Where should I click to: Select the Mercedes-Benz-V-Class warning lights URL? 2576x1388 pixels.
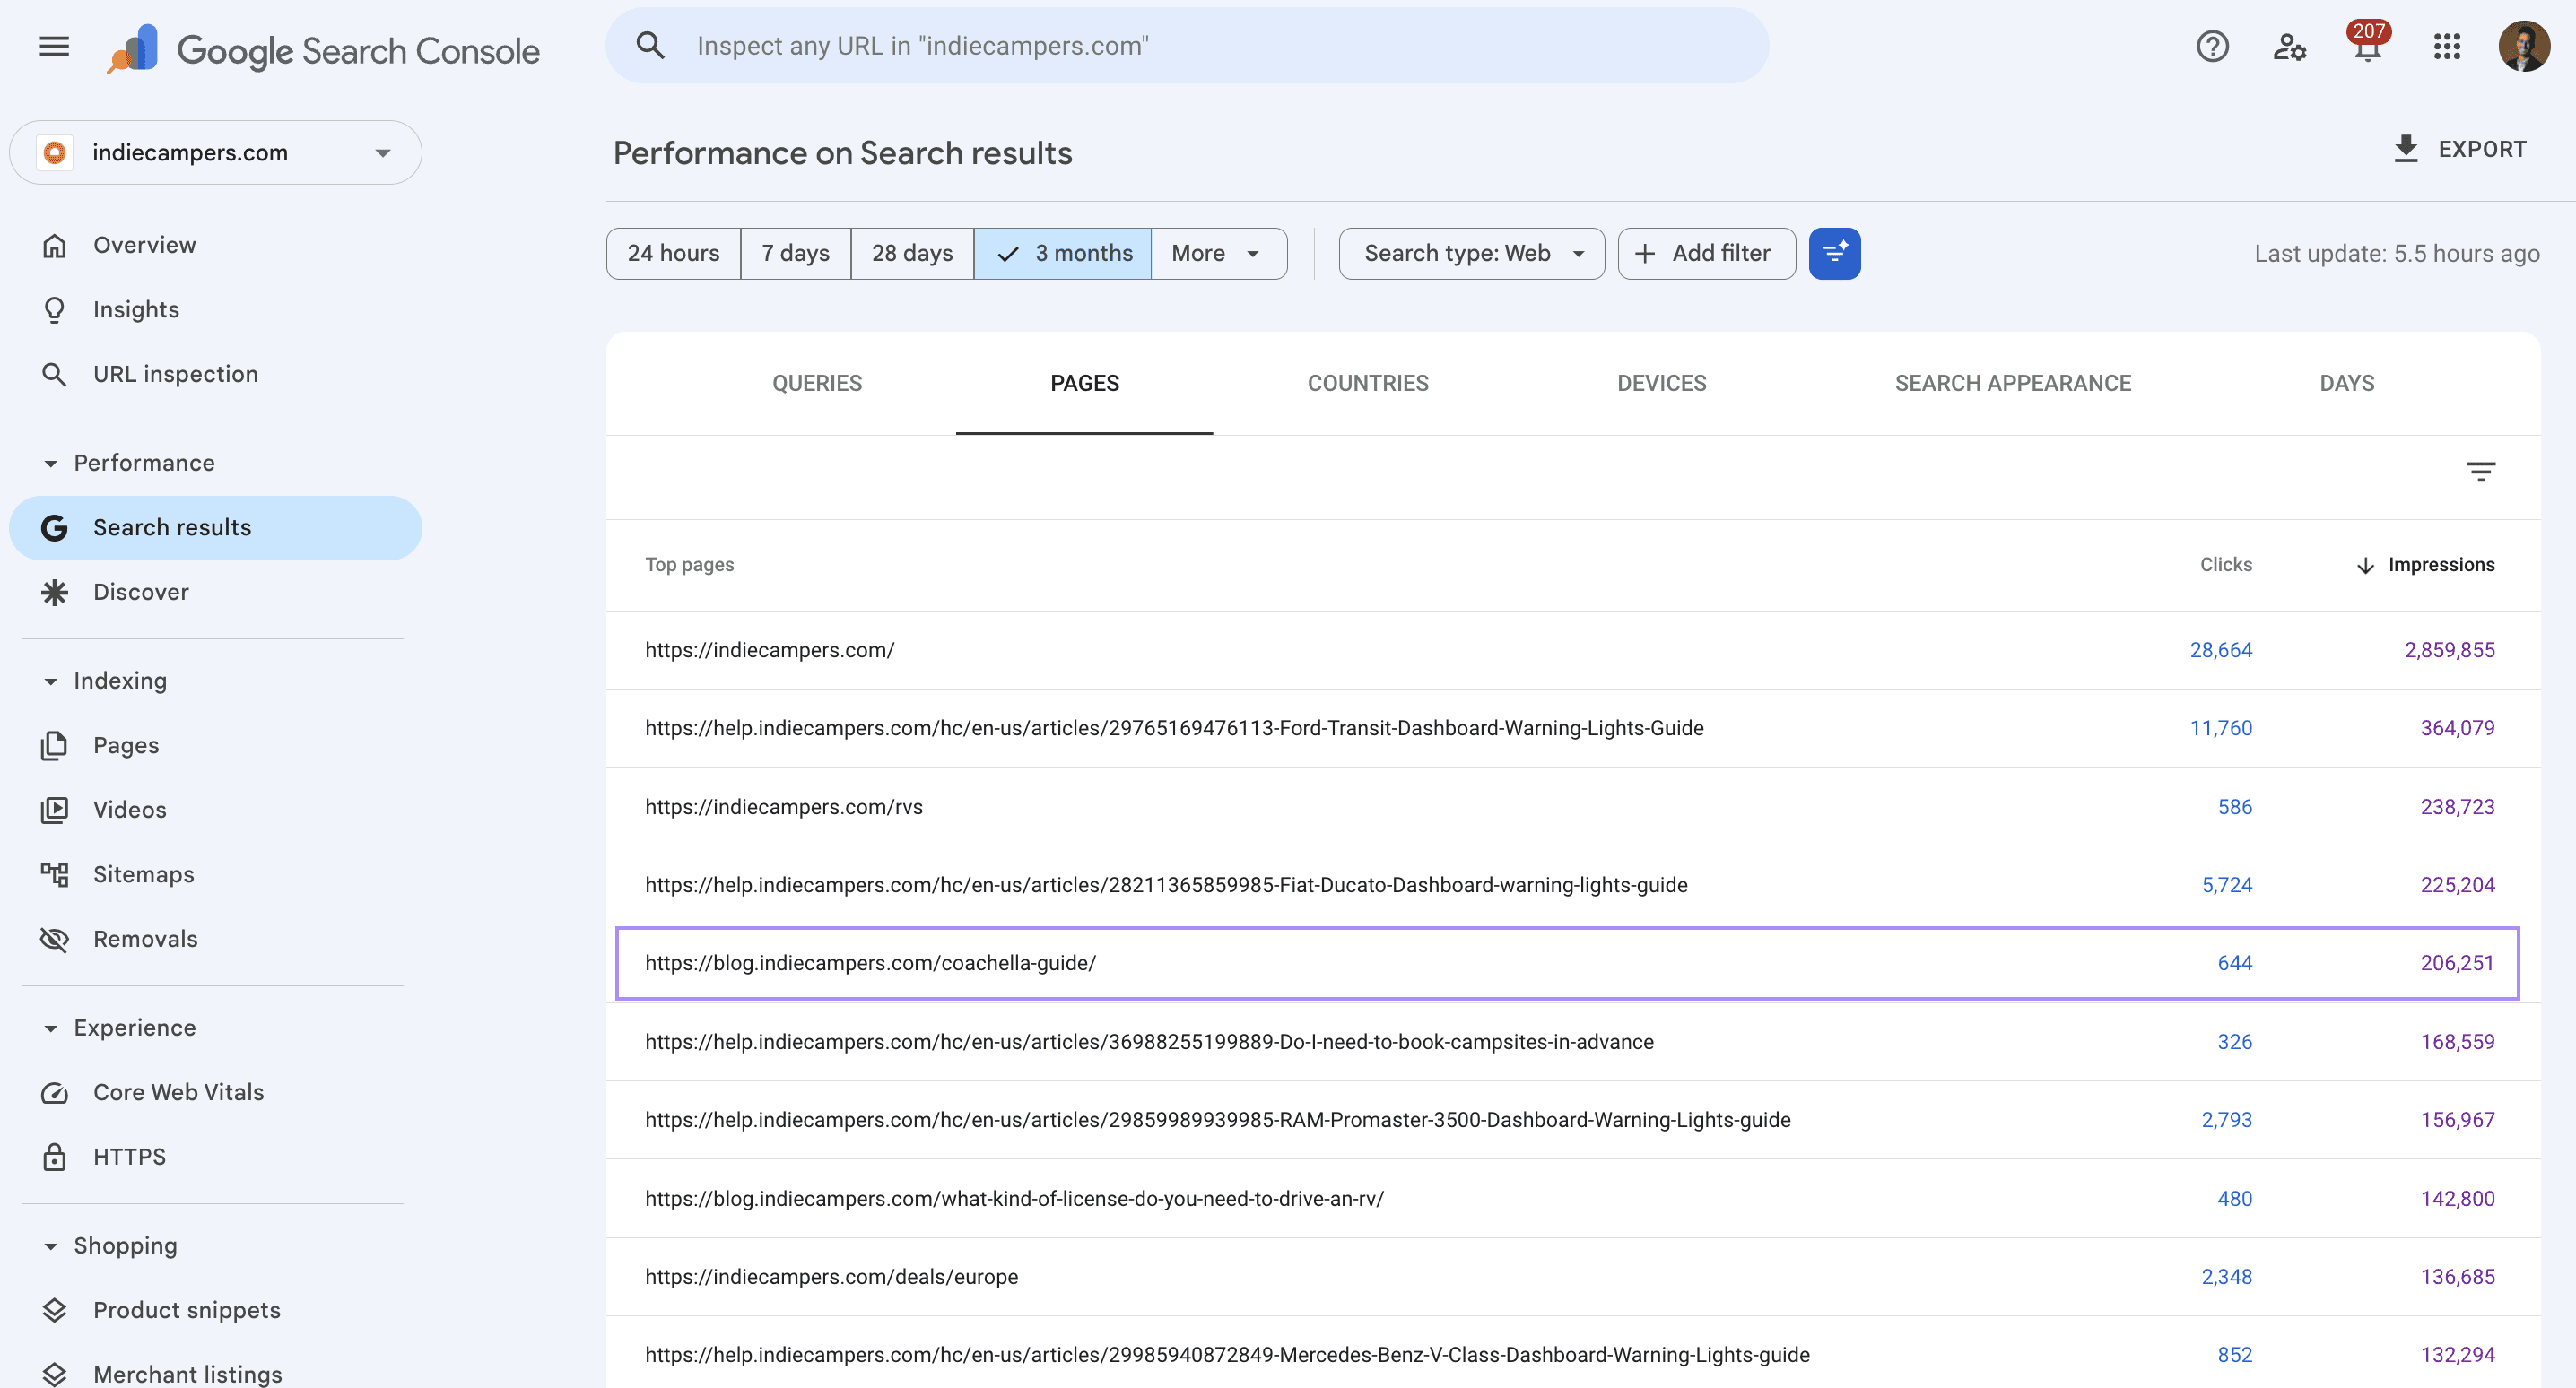pos(1227,1355)
